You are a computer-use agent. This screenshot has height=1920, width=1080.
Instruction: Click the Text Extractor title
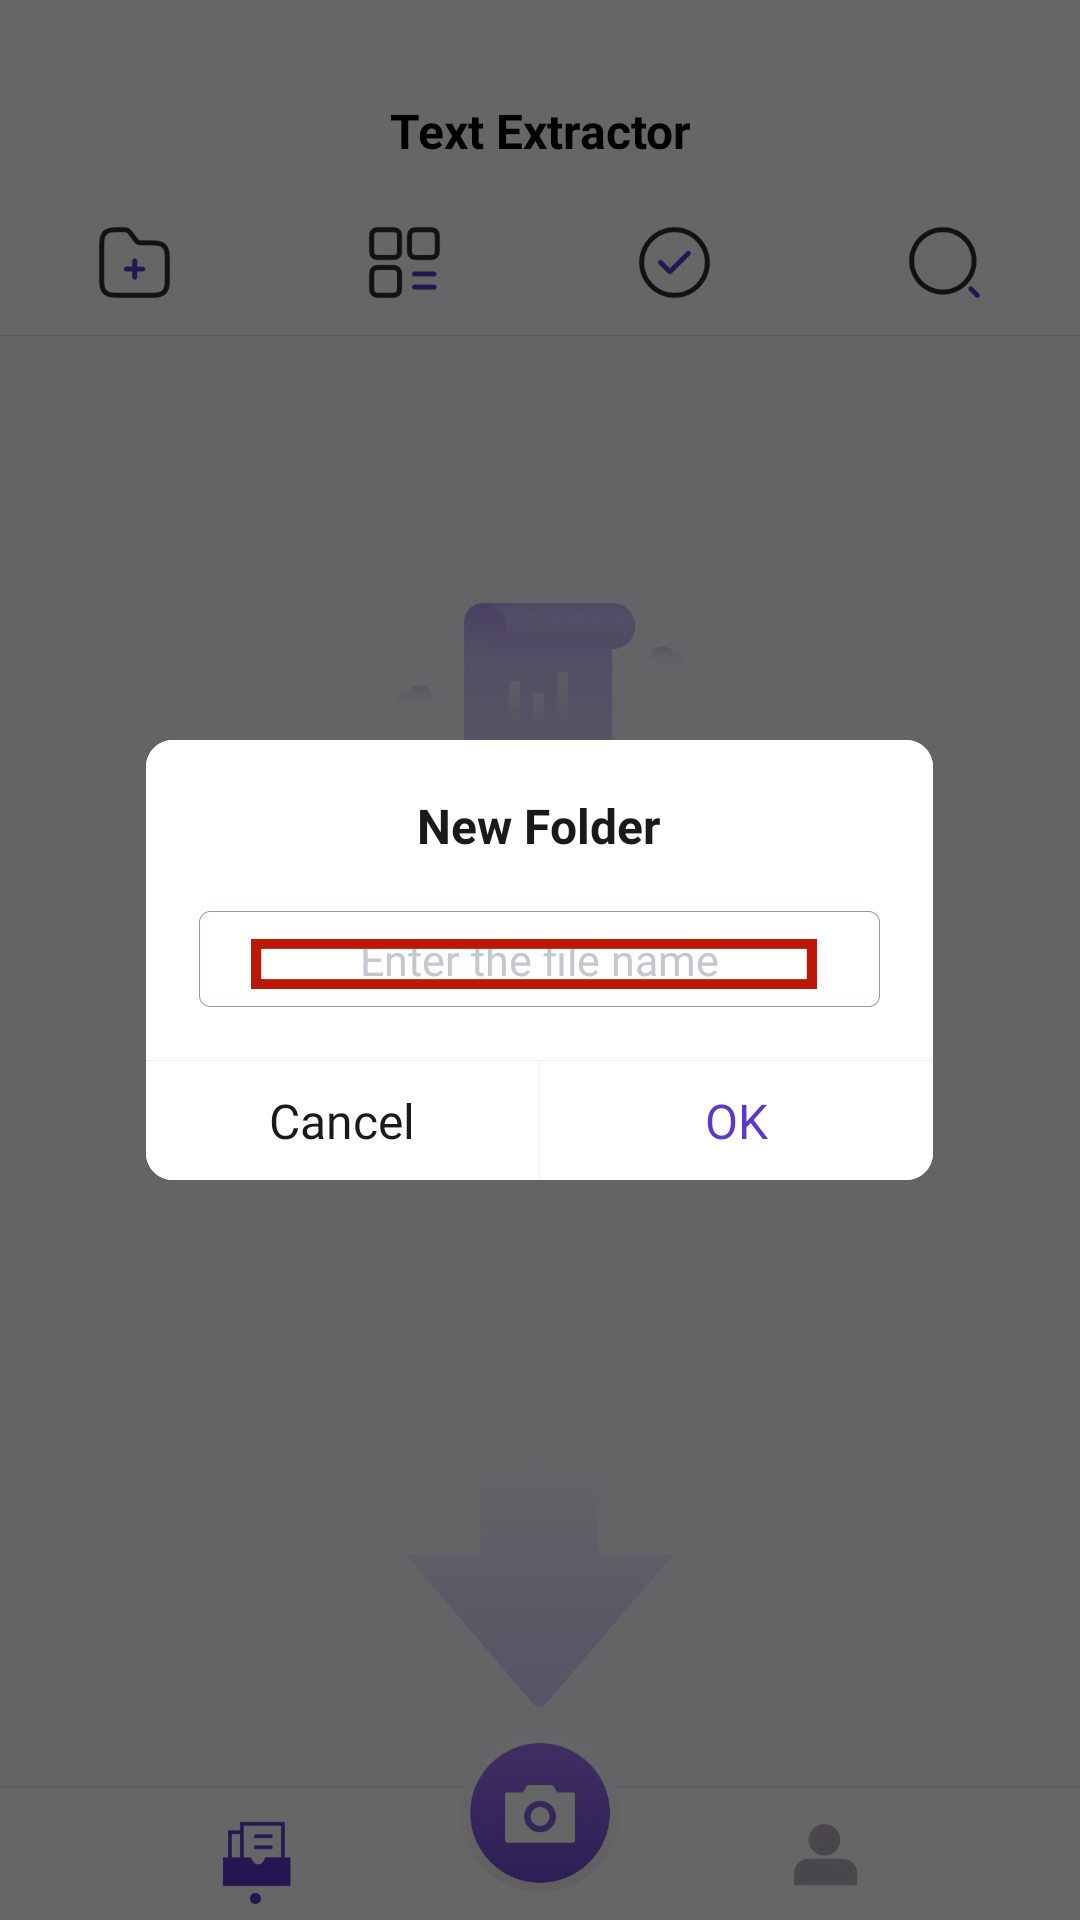click(x=540, y=133)
